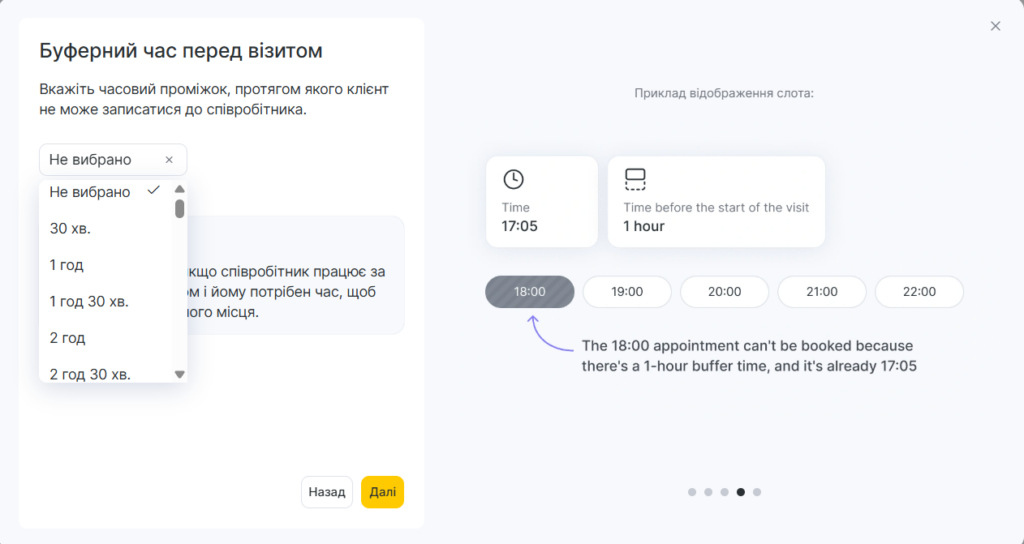Jump to the first carousel dot
Screen dimensions: 1024x544
coord(692,492)
